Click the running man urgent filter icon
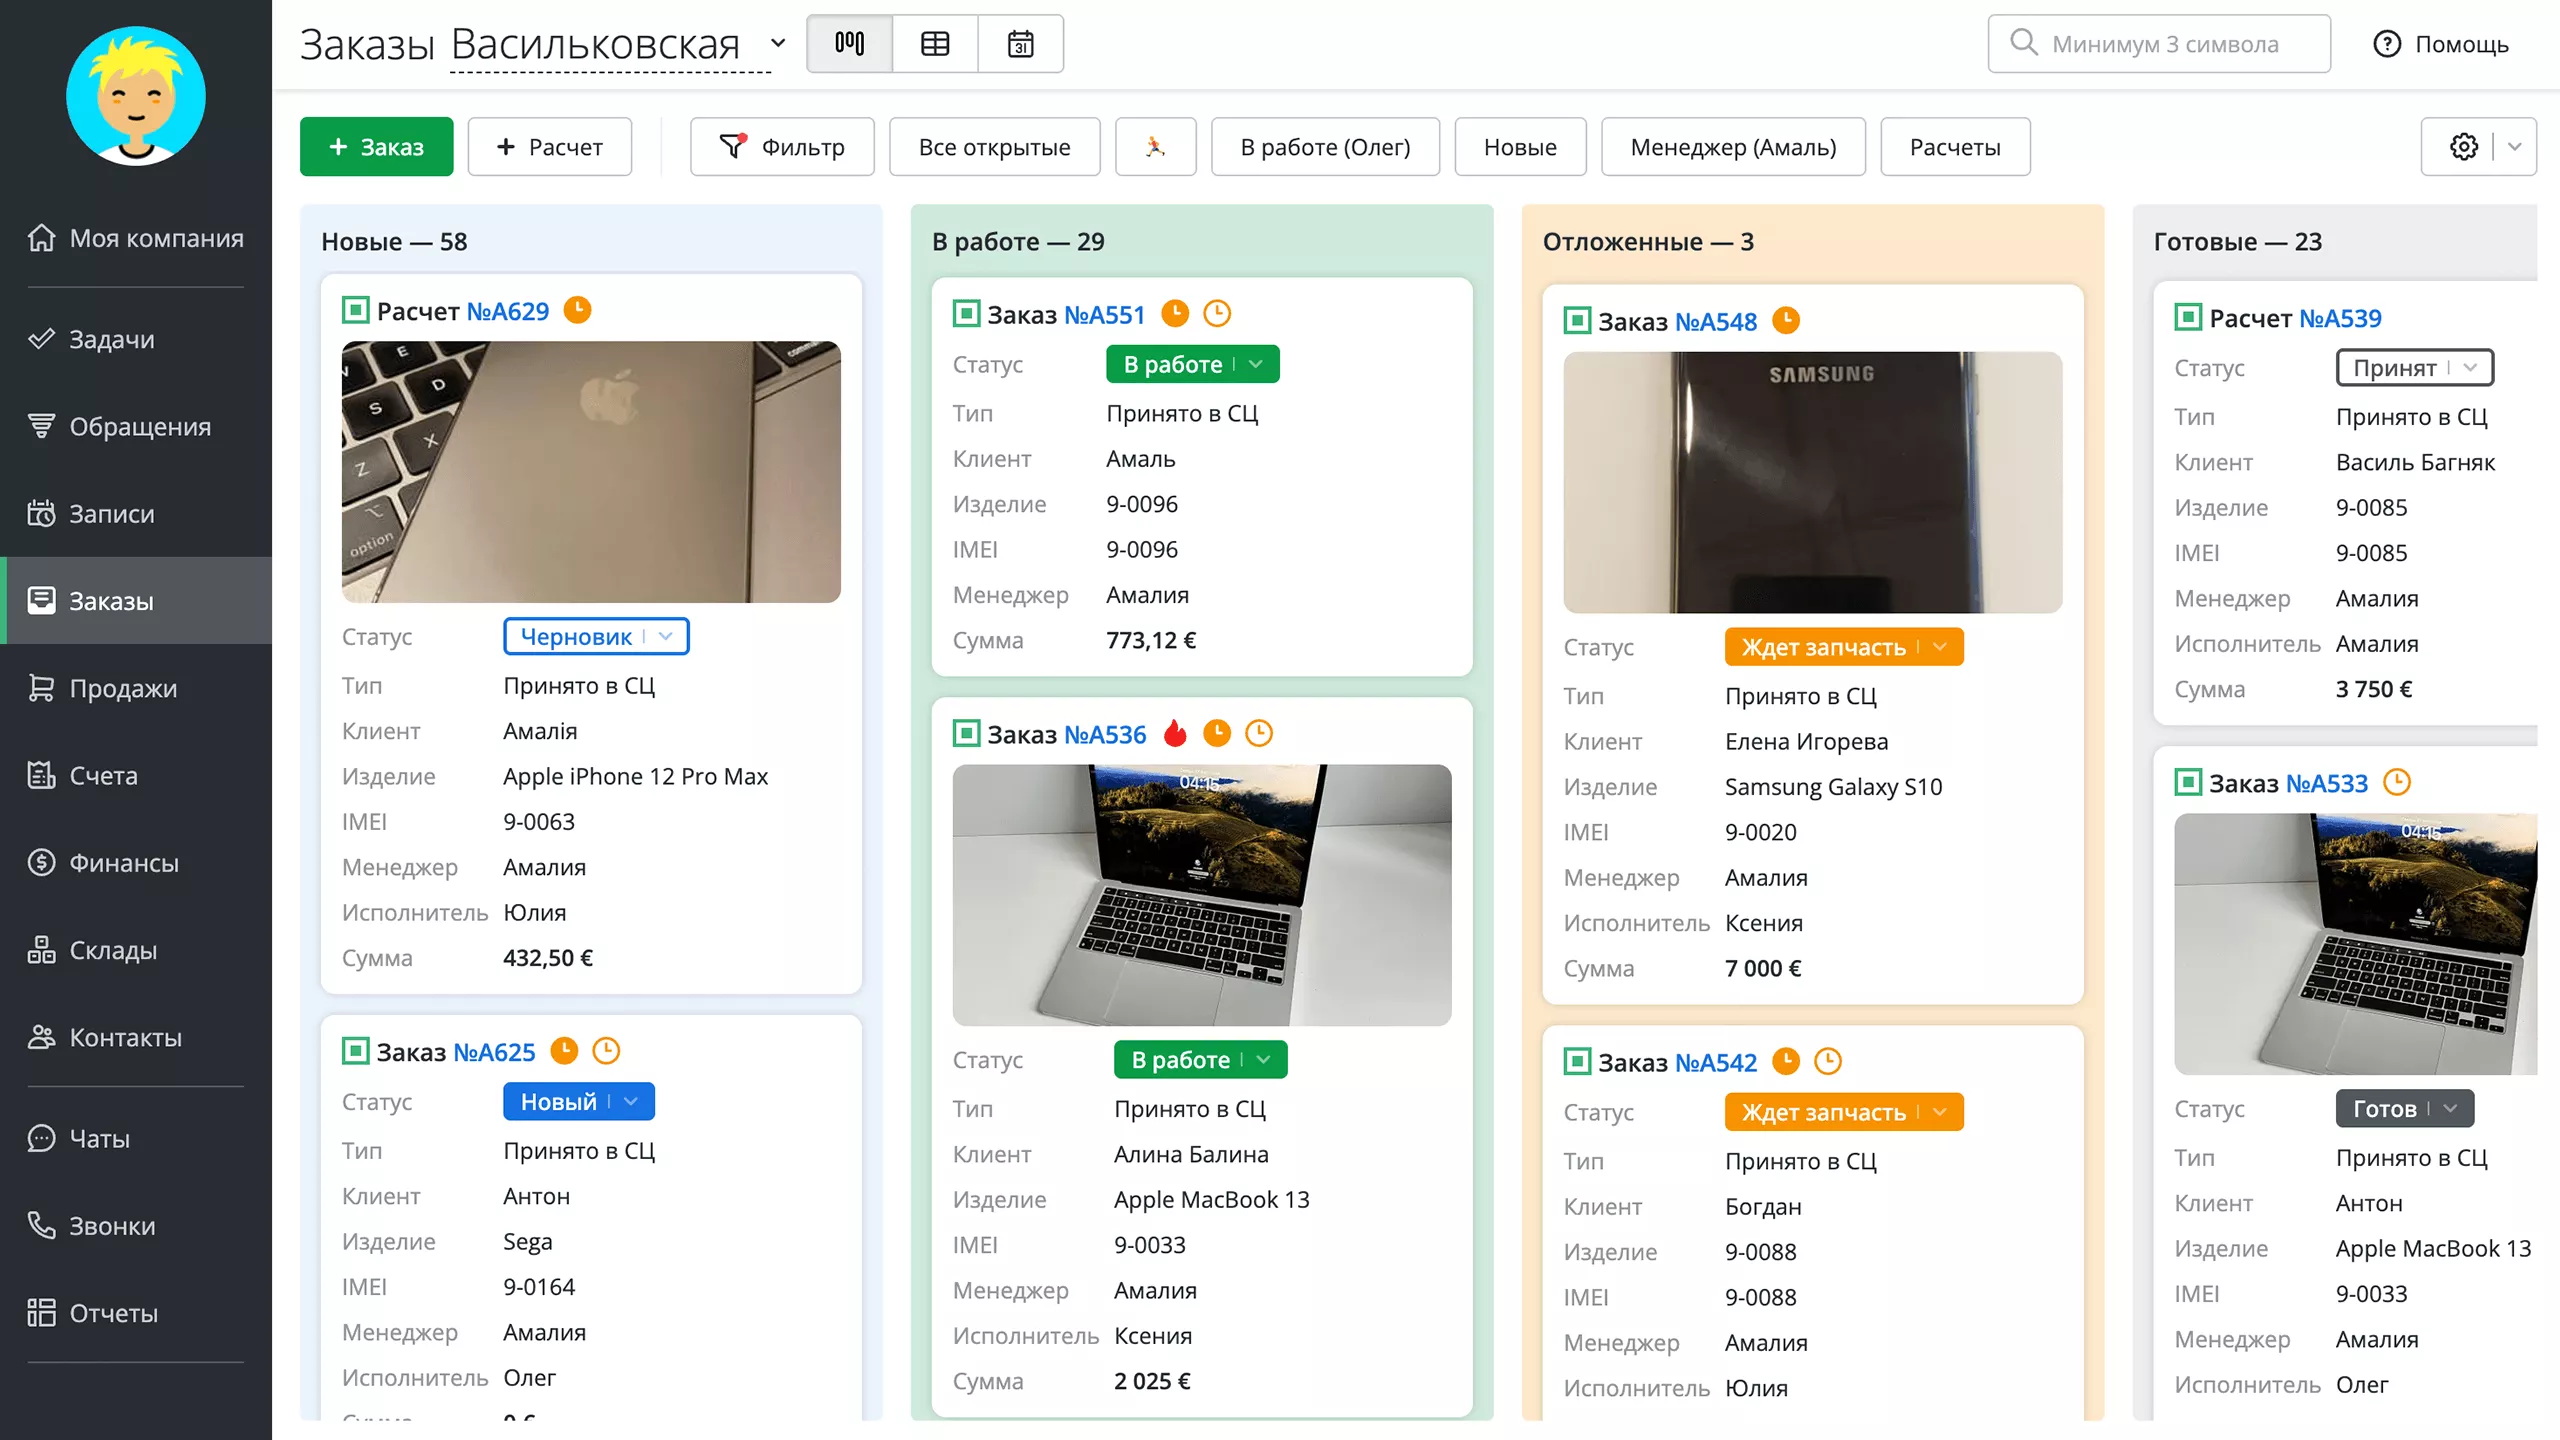This screenshot has width=2560, height=1440. (x=1155, y=147)
